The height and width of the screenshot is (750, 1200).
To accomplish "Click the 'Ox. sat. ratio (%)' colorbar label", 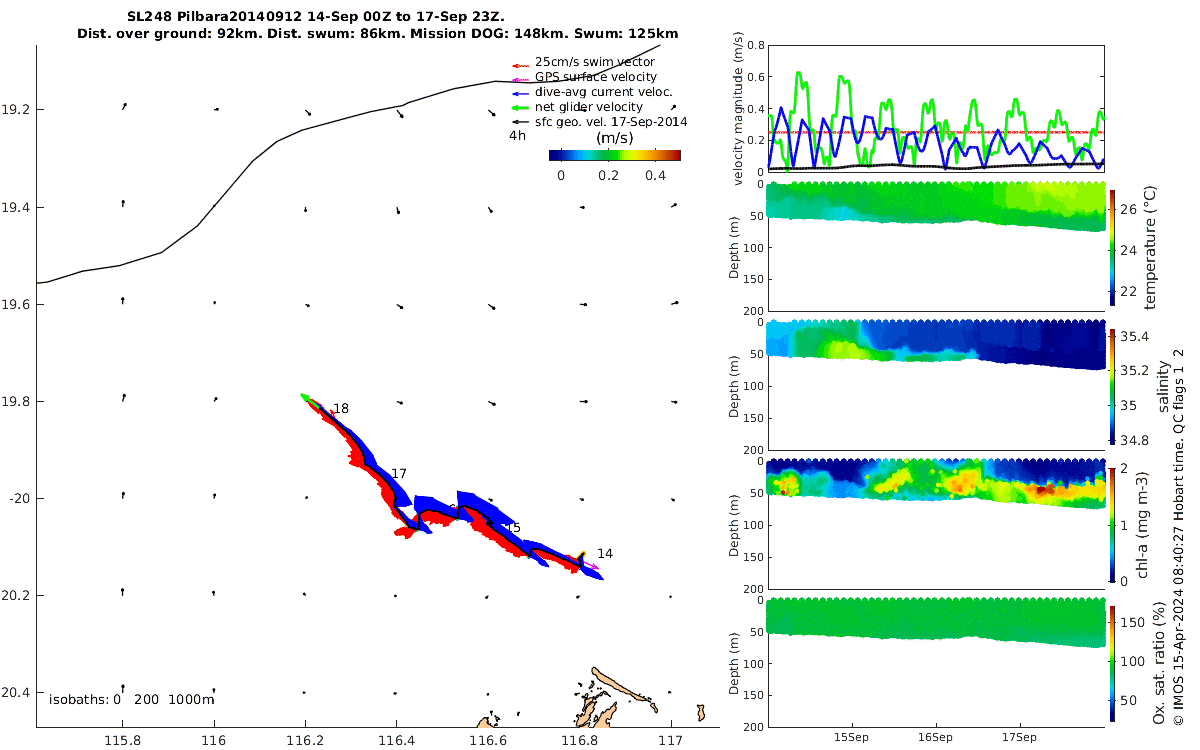I will coord(1158,662).
